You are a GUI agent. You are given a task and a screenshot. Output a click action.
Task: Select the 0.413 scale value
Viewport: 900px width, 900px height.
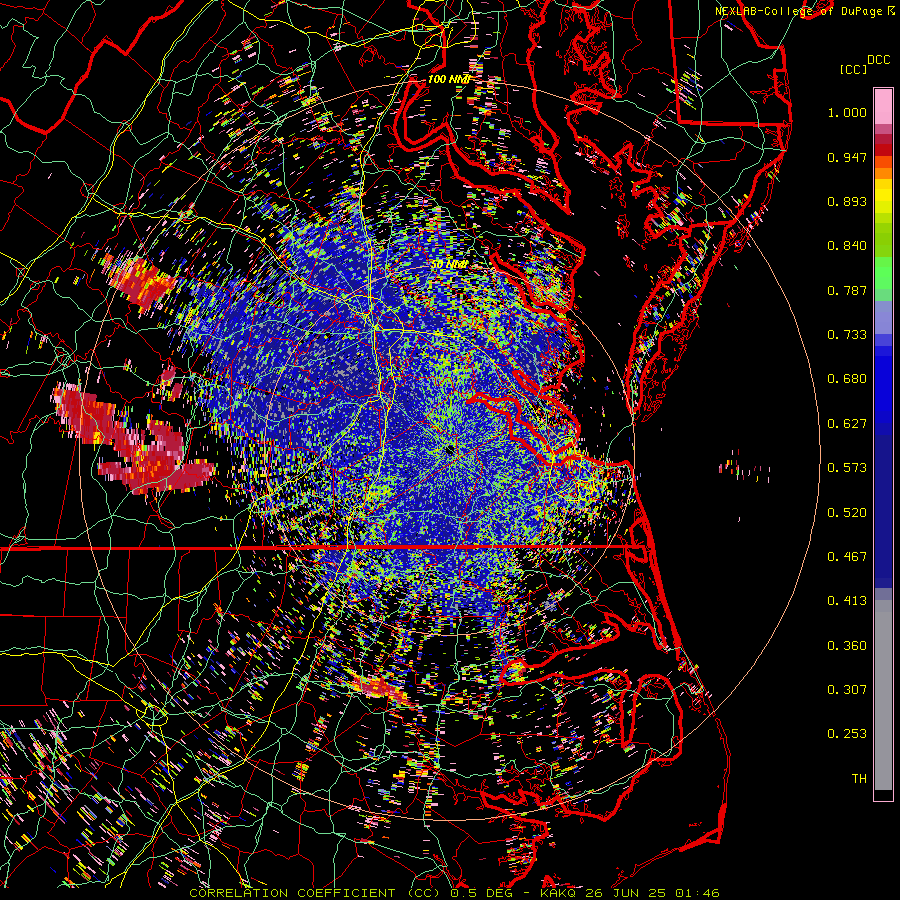pos(847,601)
